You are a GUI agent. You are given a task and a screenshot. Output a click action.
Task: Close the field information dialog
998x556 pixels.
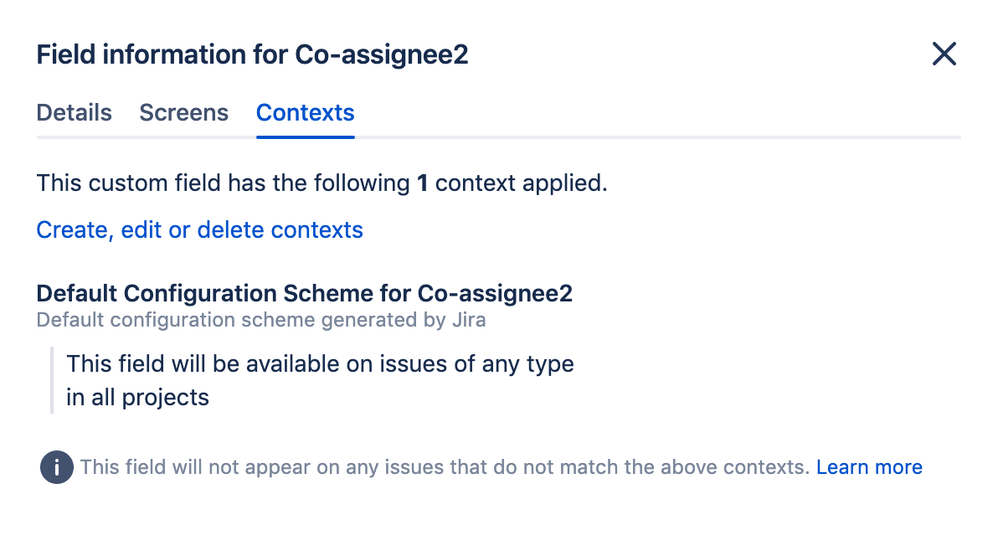coord(943,54)
